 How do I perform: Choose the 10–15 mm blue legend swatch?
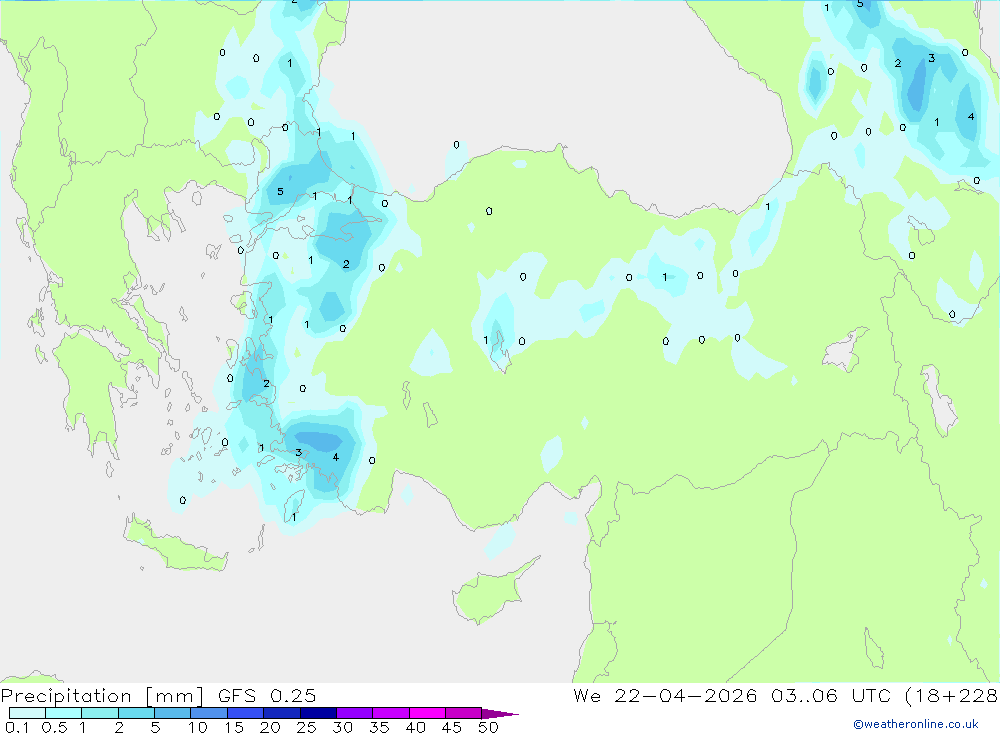click(209, 713)
